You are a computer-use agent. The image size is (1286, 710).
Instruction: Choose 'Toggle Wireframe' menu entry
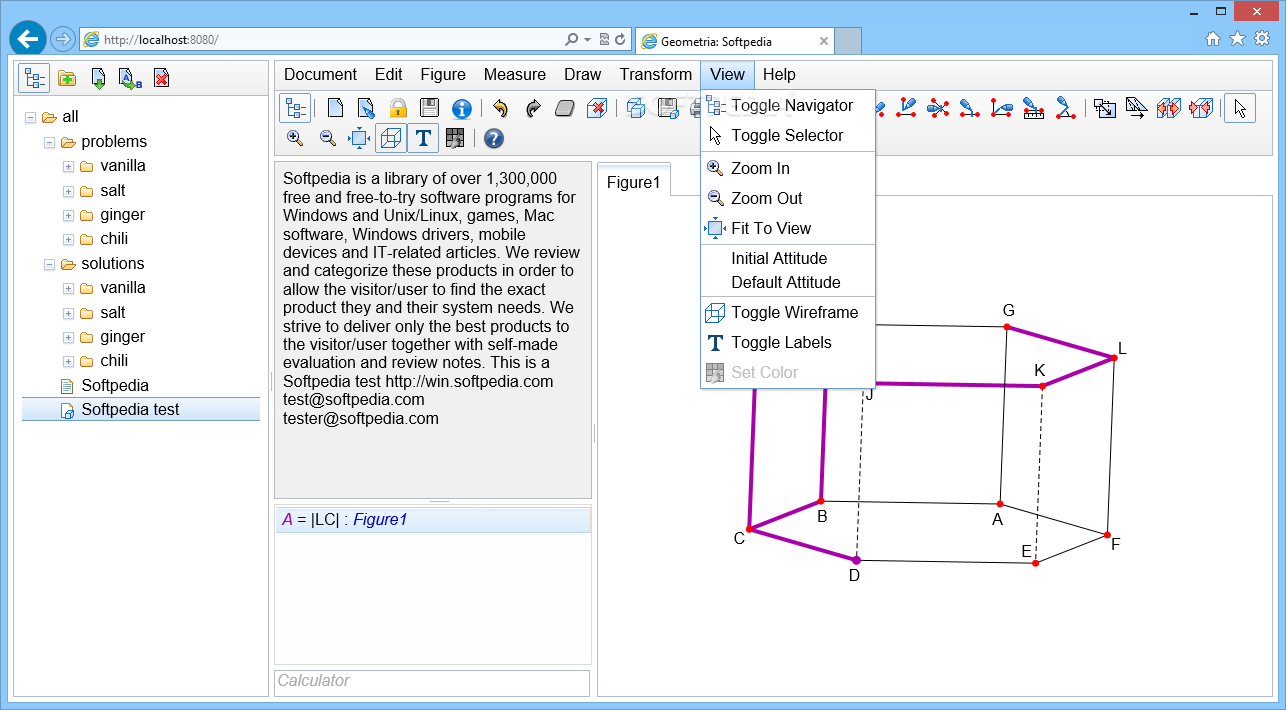coord(788,312)
